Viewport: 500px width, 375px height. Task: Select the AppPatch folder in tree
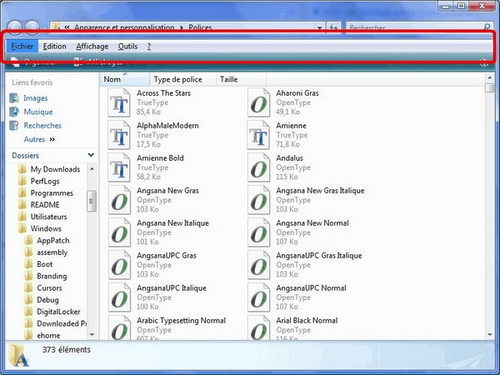tap(53, 241)
